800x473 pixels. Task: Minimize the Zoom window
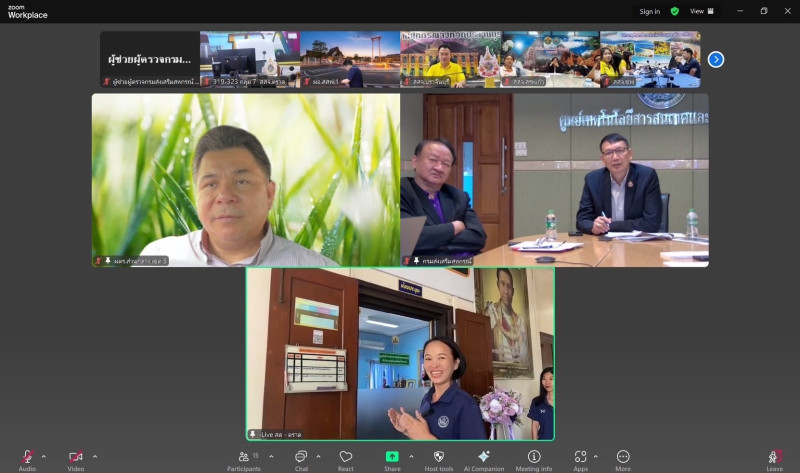pyautogui.click(x=740, y=11)
